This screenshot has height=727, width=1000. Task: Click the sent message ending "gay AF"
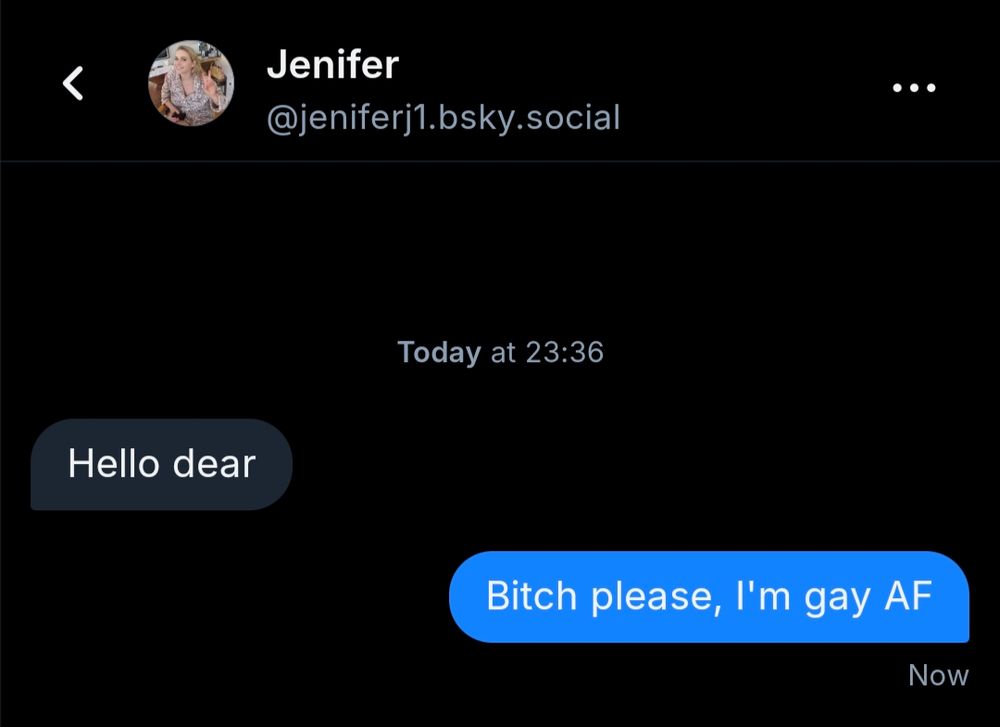point(709,597)
